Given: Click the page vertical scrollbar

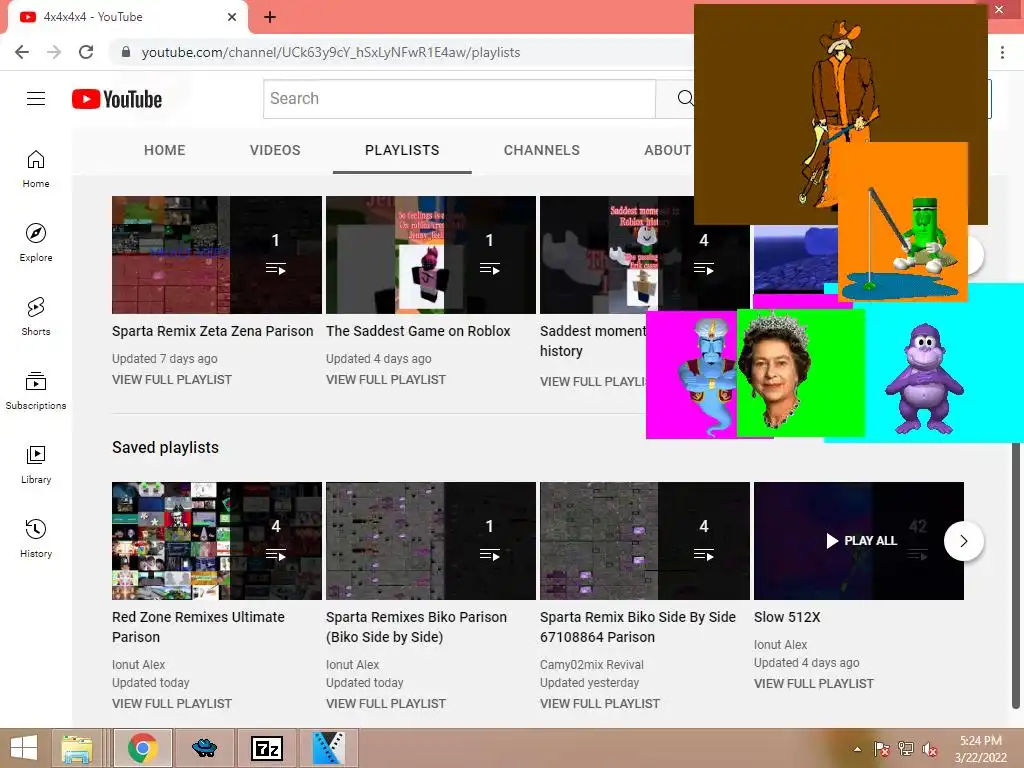Looking at the screenshot, I should click(1016, 575).
